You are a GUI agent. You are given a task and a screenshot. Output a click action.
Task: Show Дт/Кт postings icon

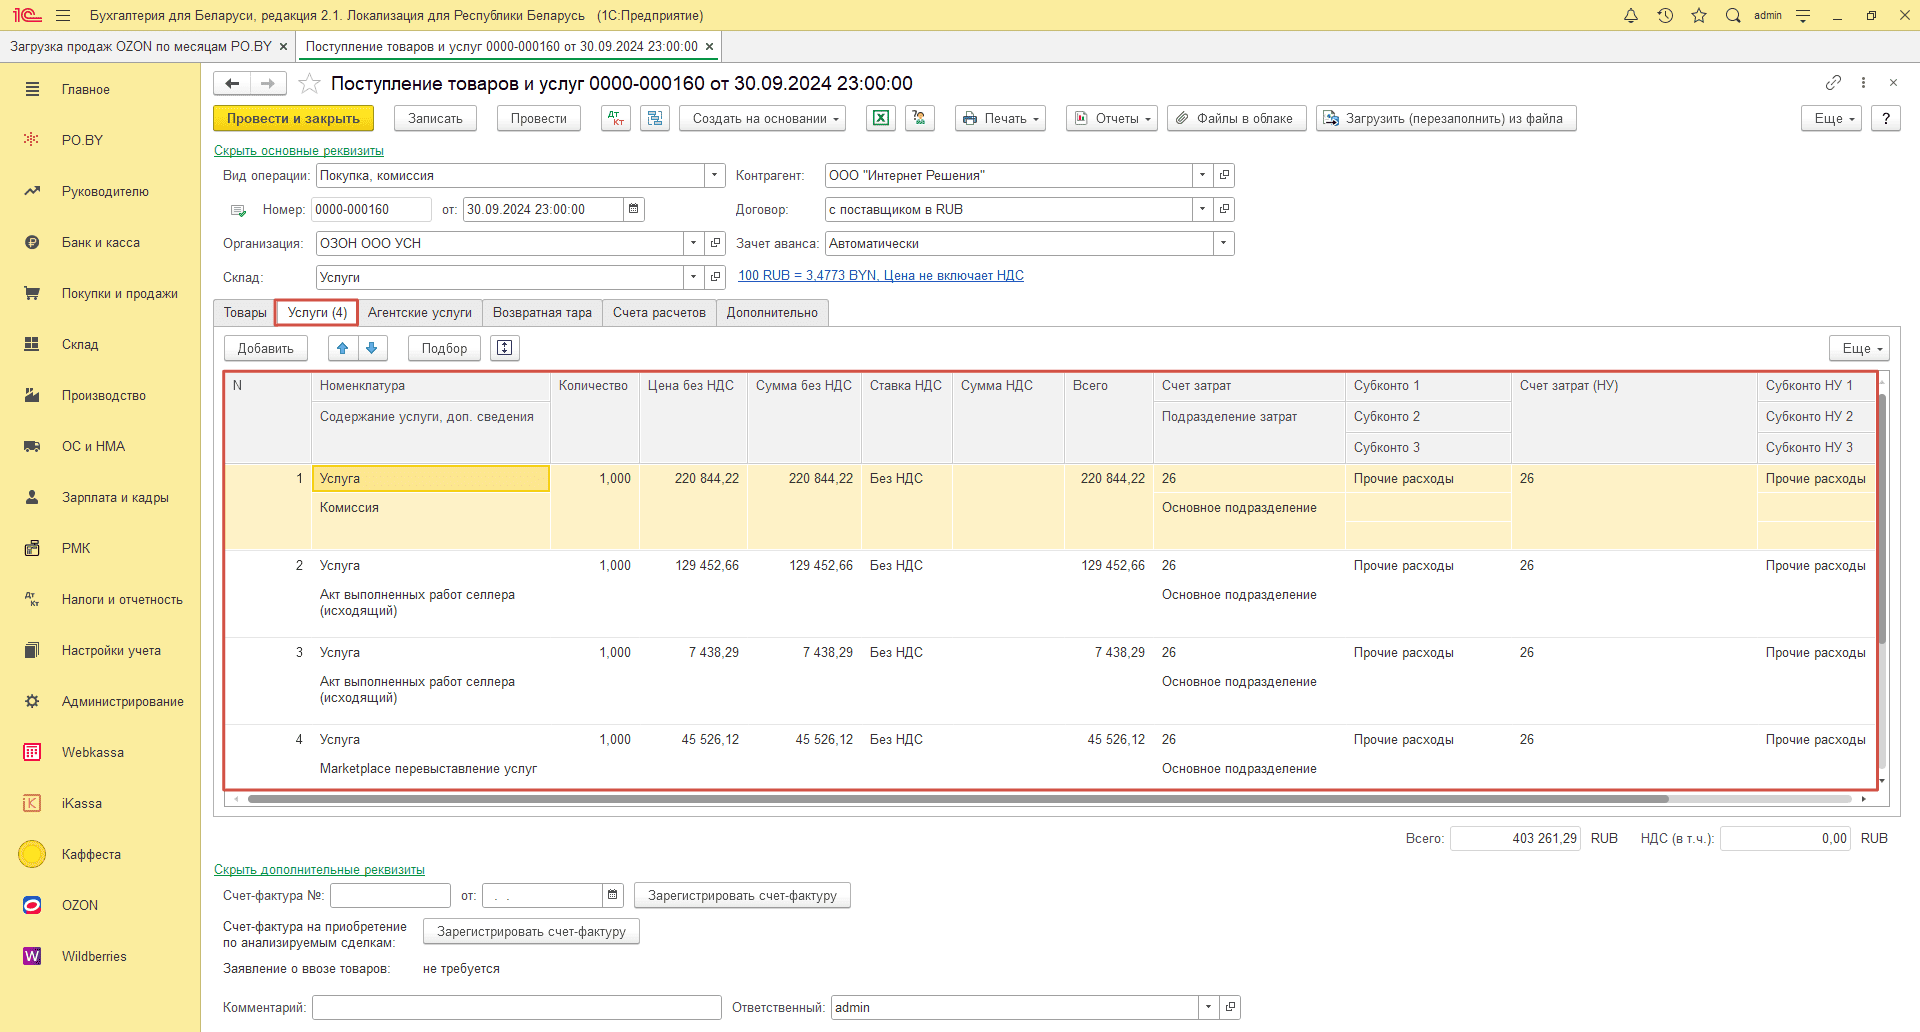pos(616,118)
